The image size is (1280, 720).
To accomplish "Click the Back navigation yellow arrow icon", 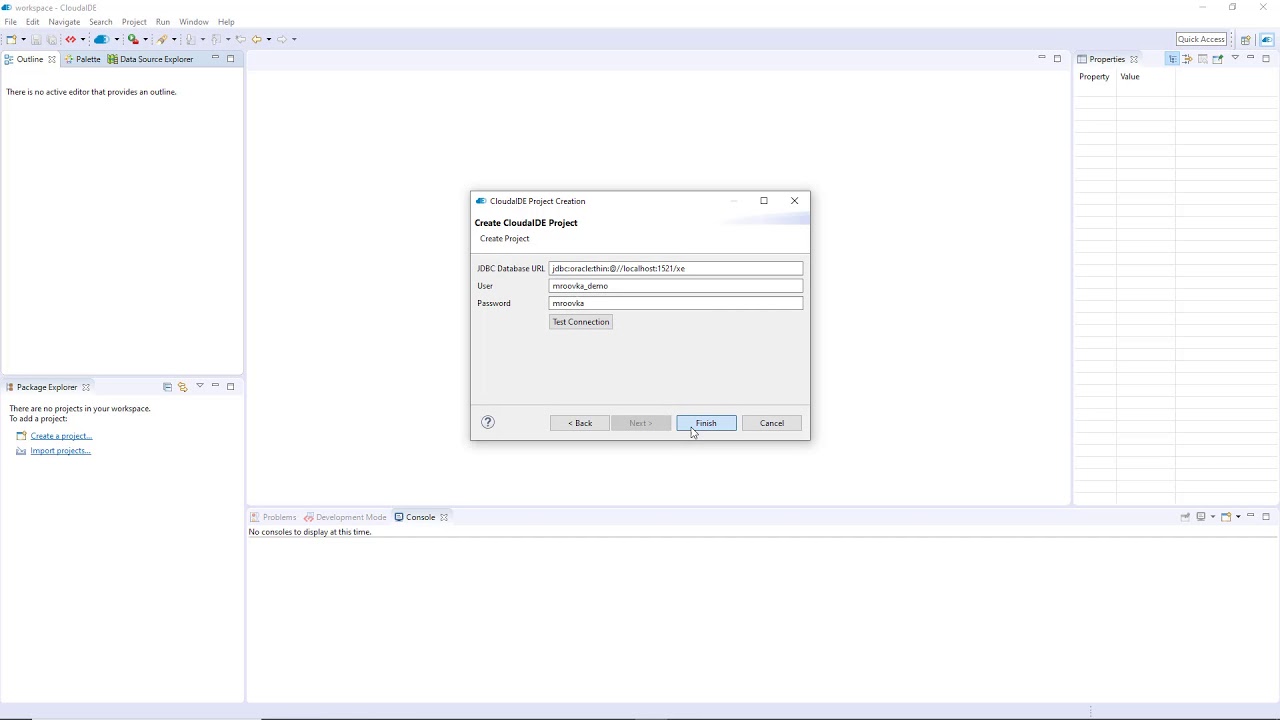I will pyautogui.click(x=256, y=39).
